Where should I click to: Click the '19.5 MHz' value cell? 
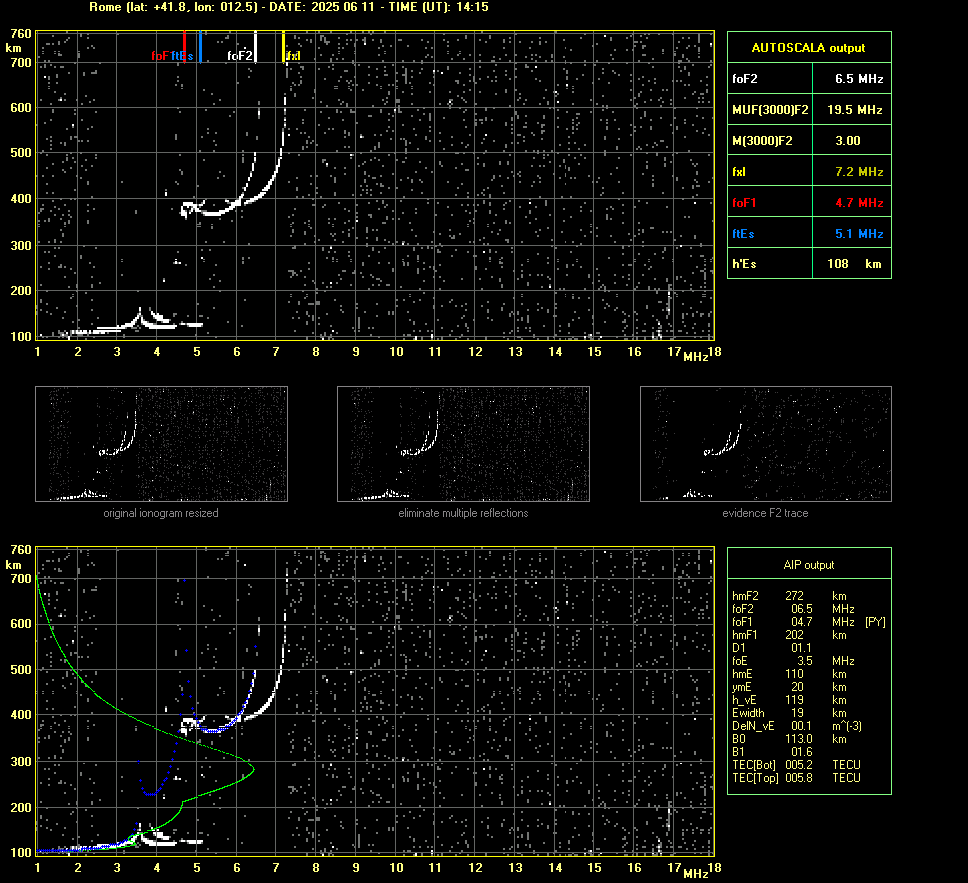[x=852, y=110]
